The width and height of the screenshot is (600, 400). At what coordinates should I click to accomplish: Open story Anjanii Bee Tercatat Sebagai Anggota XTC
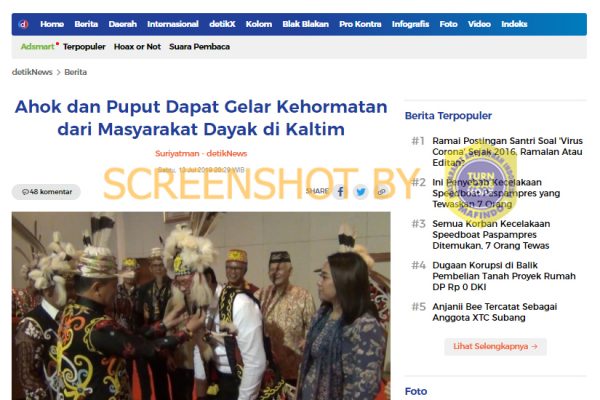pyautogui.click(x=494, y=312)
